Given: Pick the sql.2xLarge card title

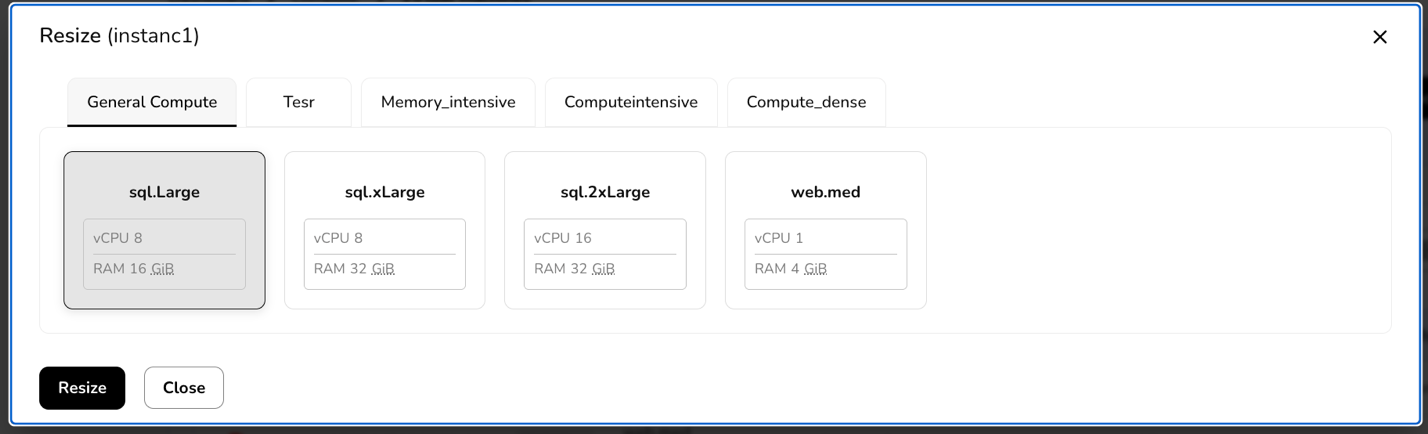Looking at the screenshot, I should tap(605, 192).
